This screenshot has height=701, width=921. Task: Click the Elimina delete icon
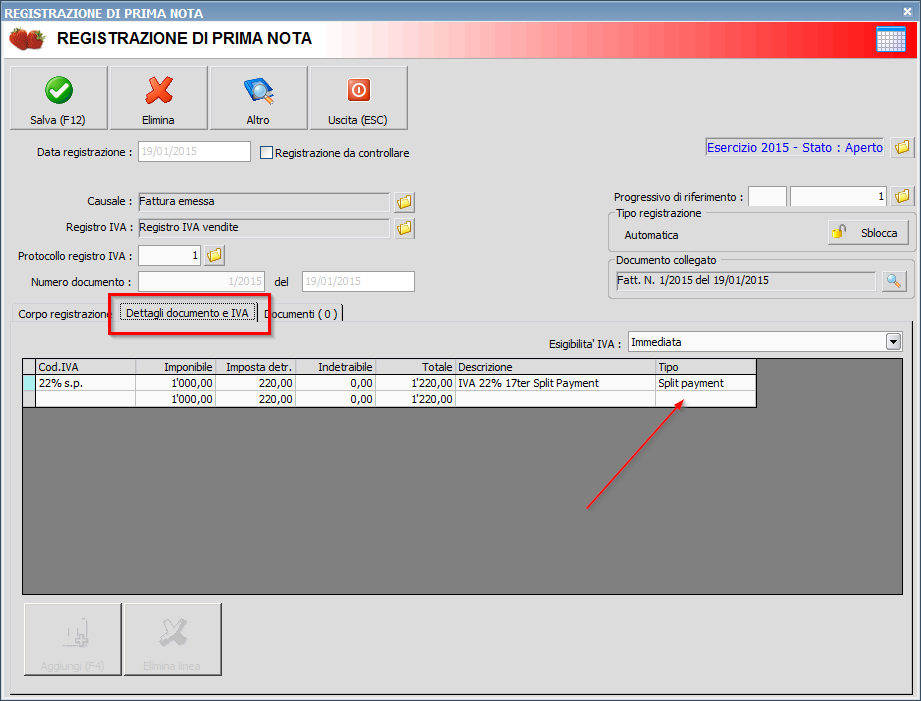(157, 97)
